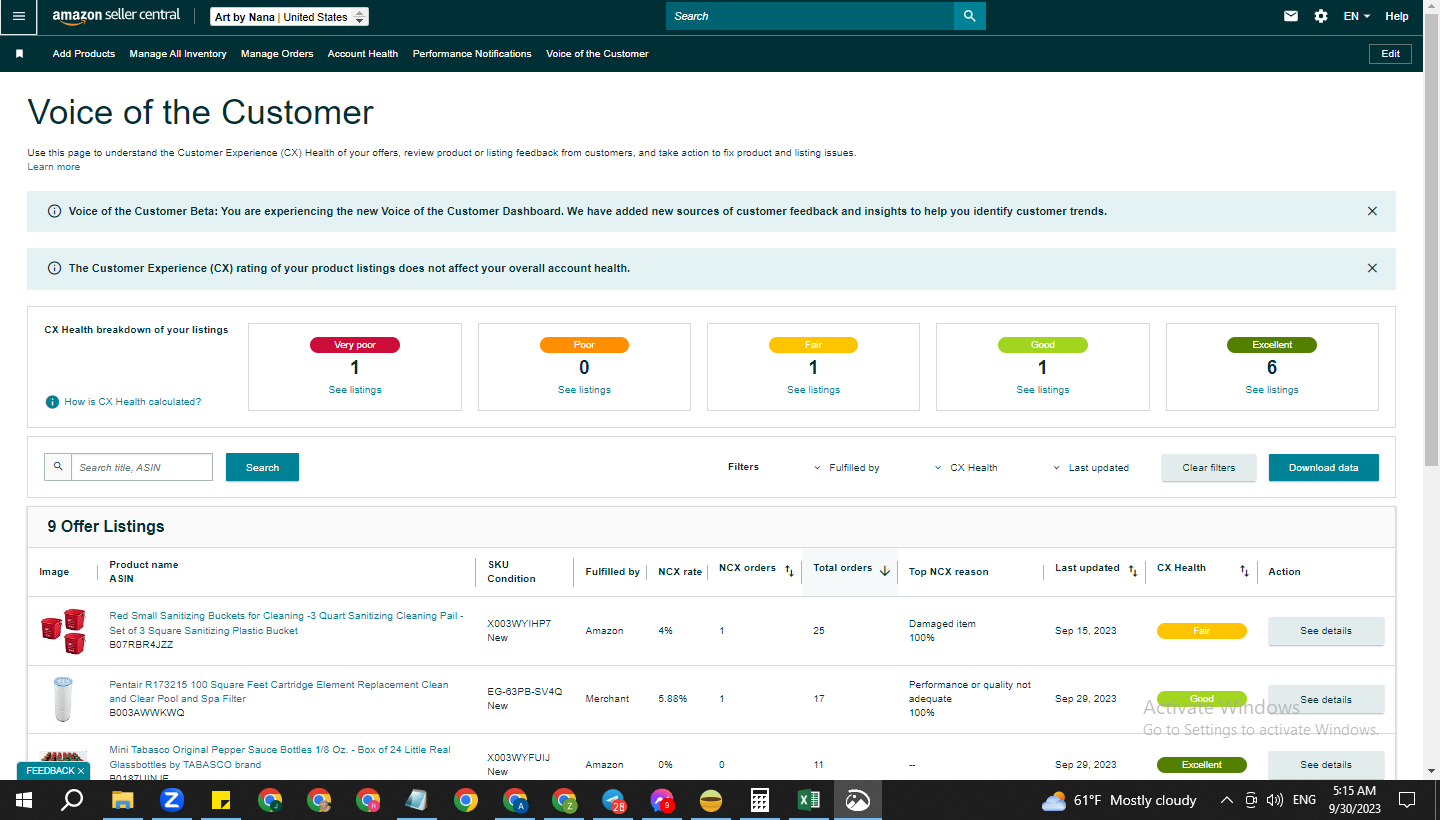Viewport: 1440px width, 820px height.
Task: Focus the Search title, ASIN field
Action: coord(142,467)
